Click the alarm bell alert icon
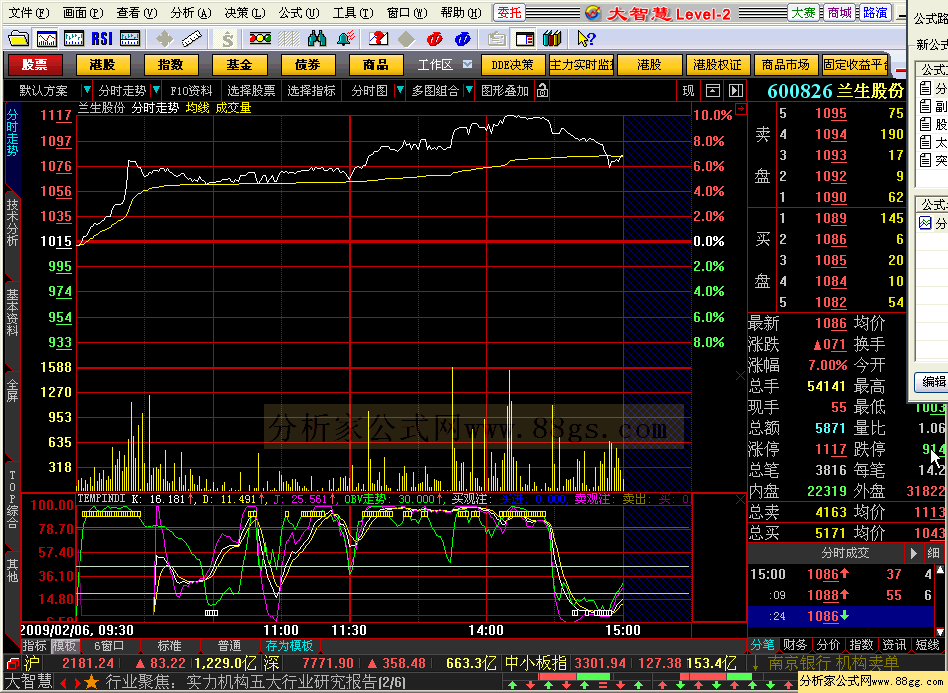Screen dimensions: 948x693 pyautogui.click(x=346, y=39)
